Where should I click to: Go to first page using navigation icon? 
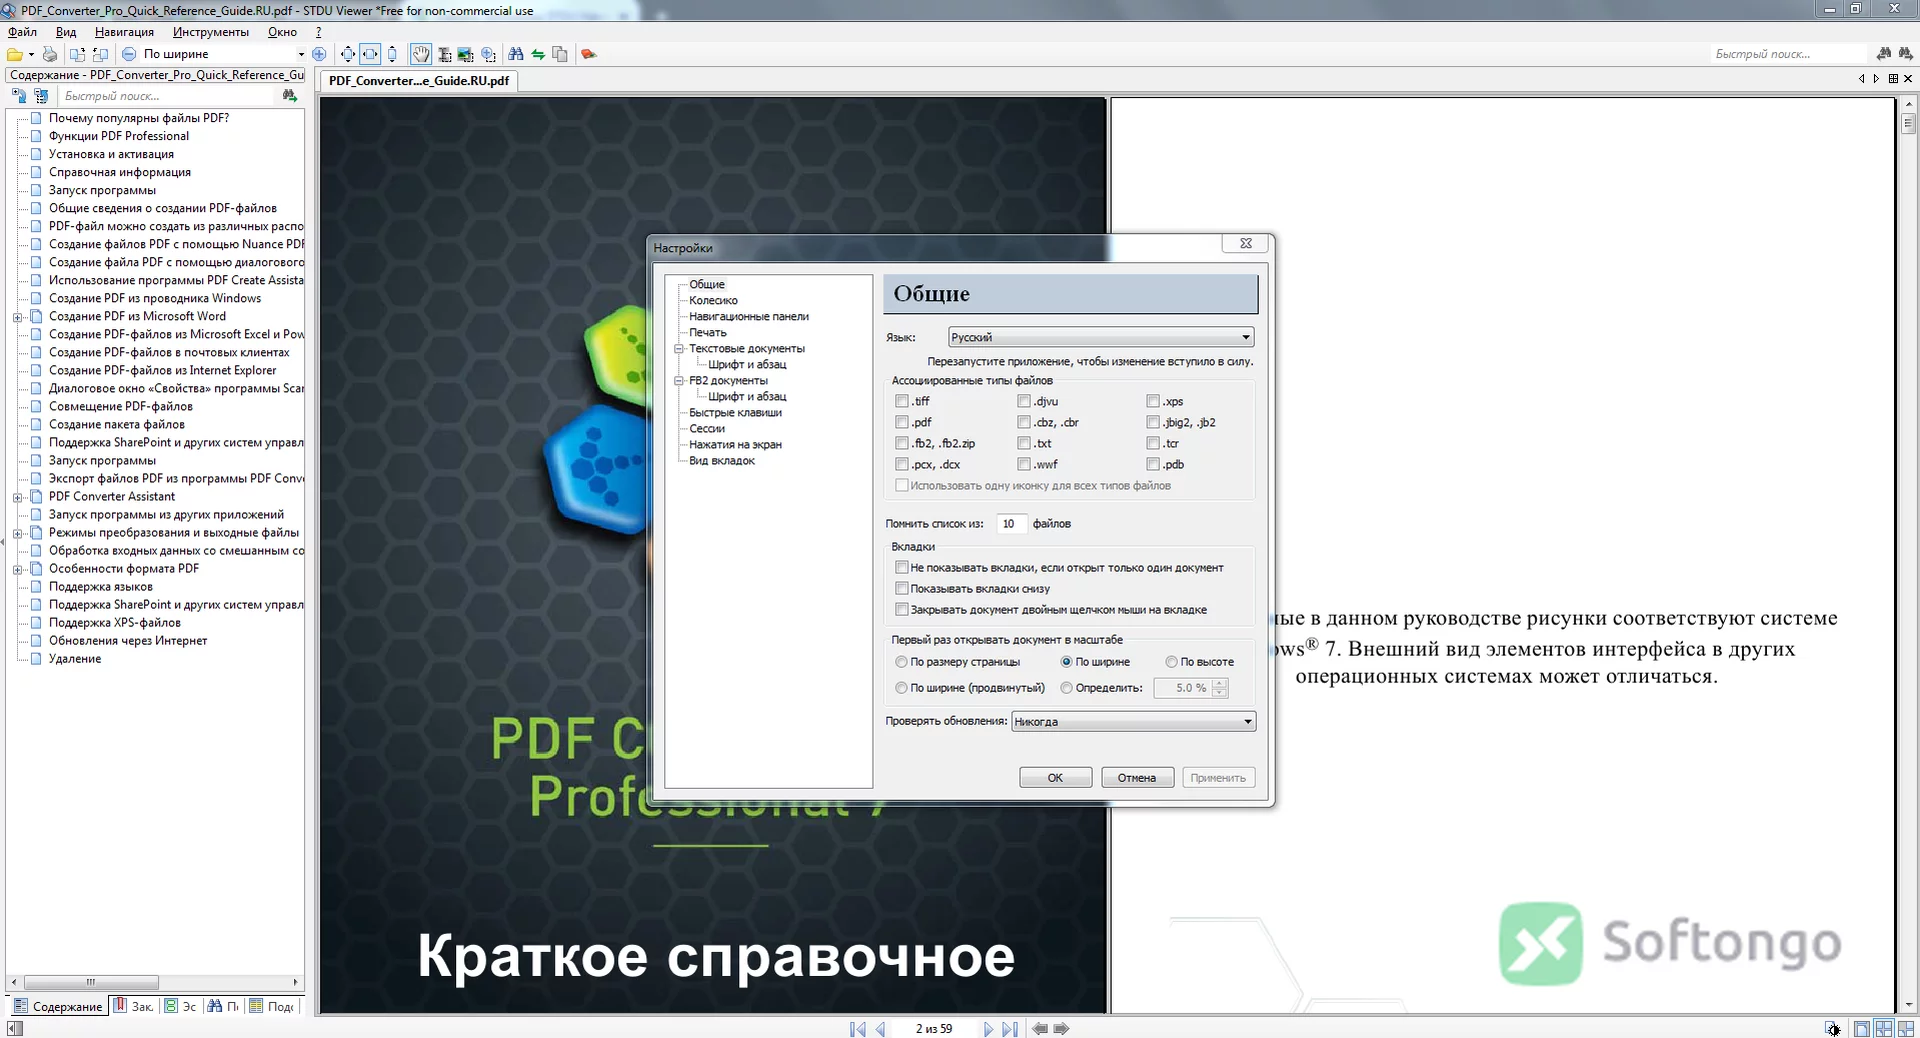857,1029
